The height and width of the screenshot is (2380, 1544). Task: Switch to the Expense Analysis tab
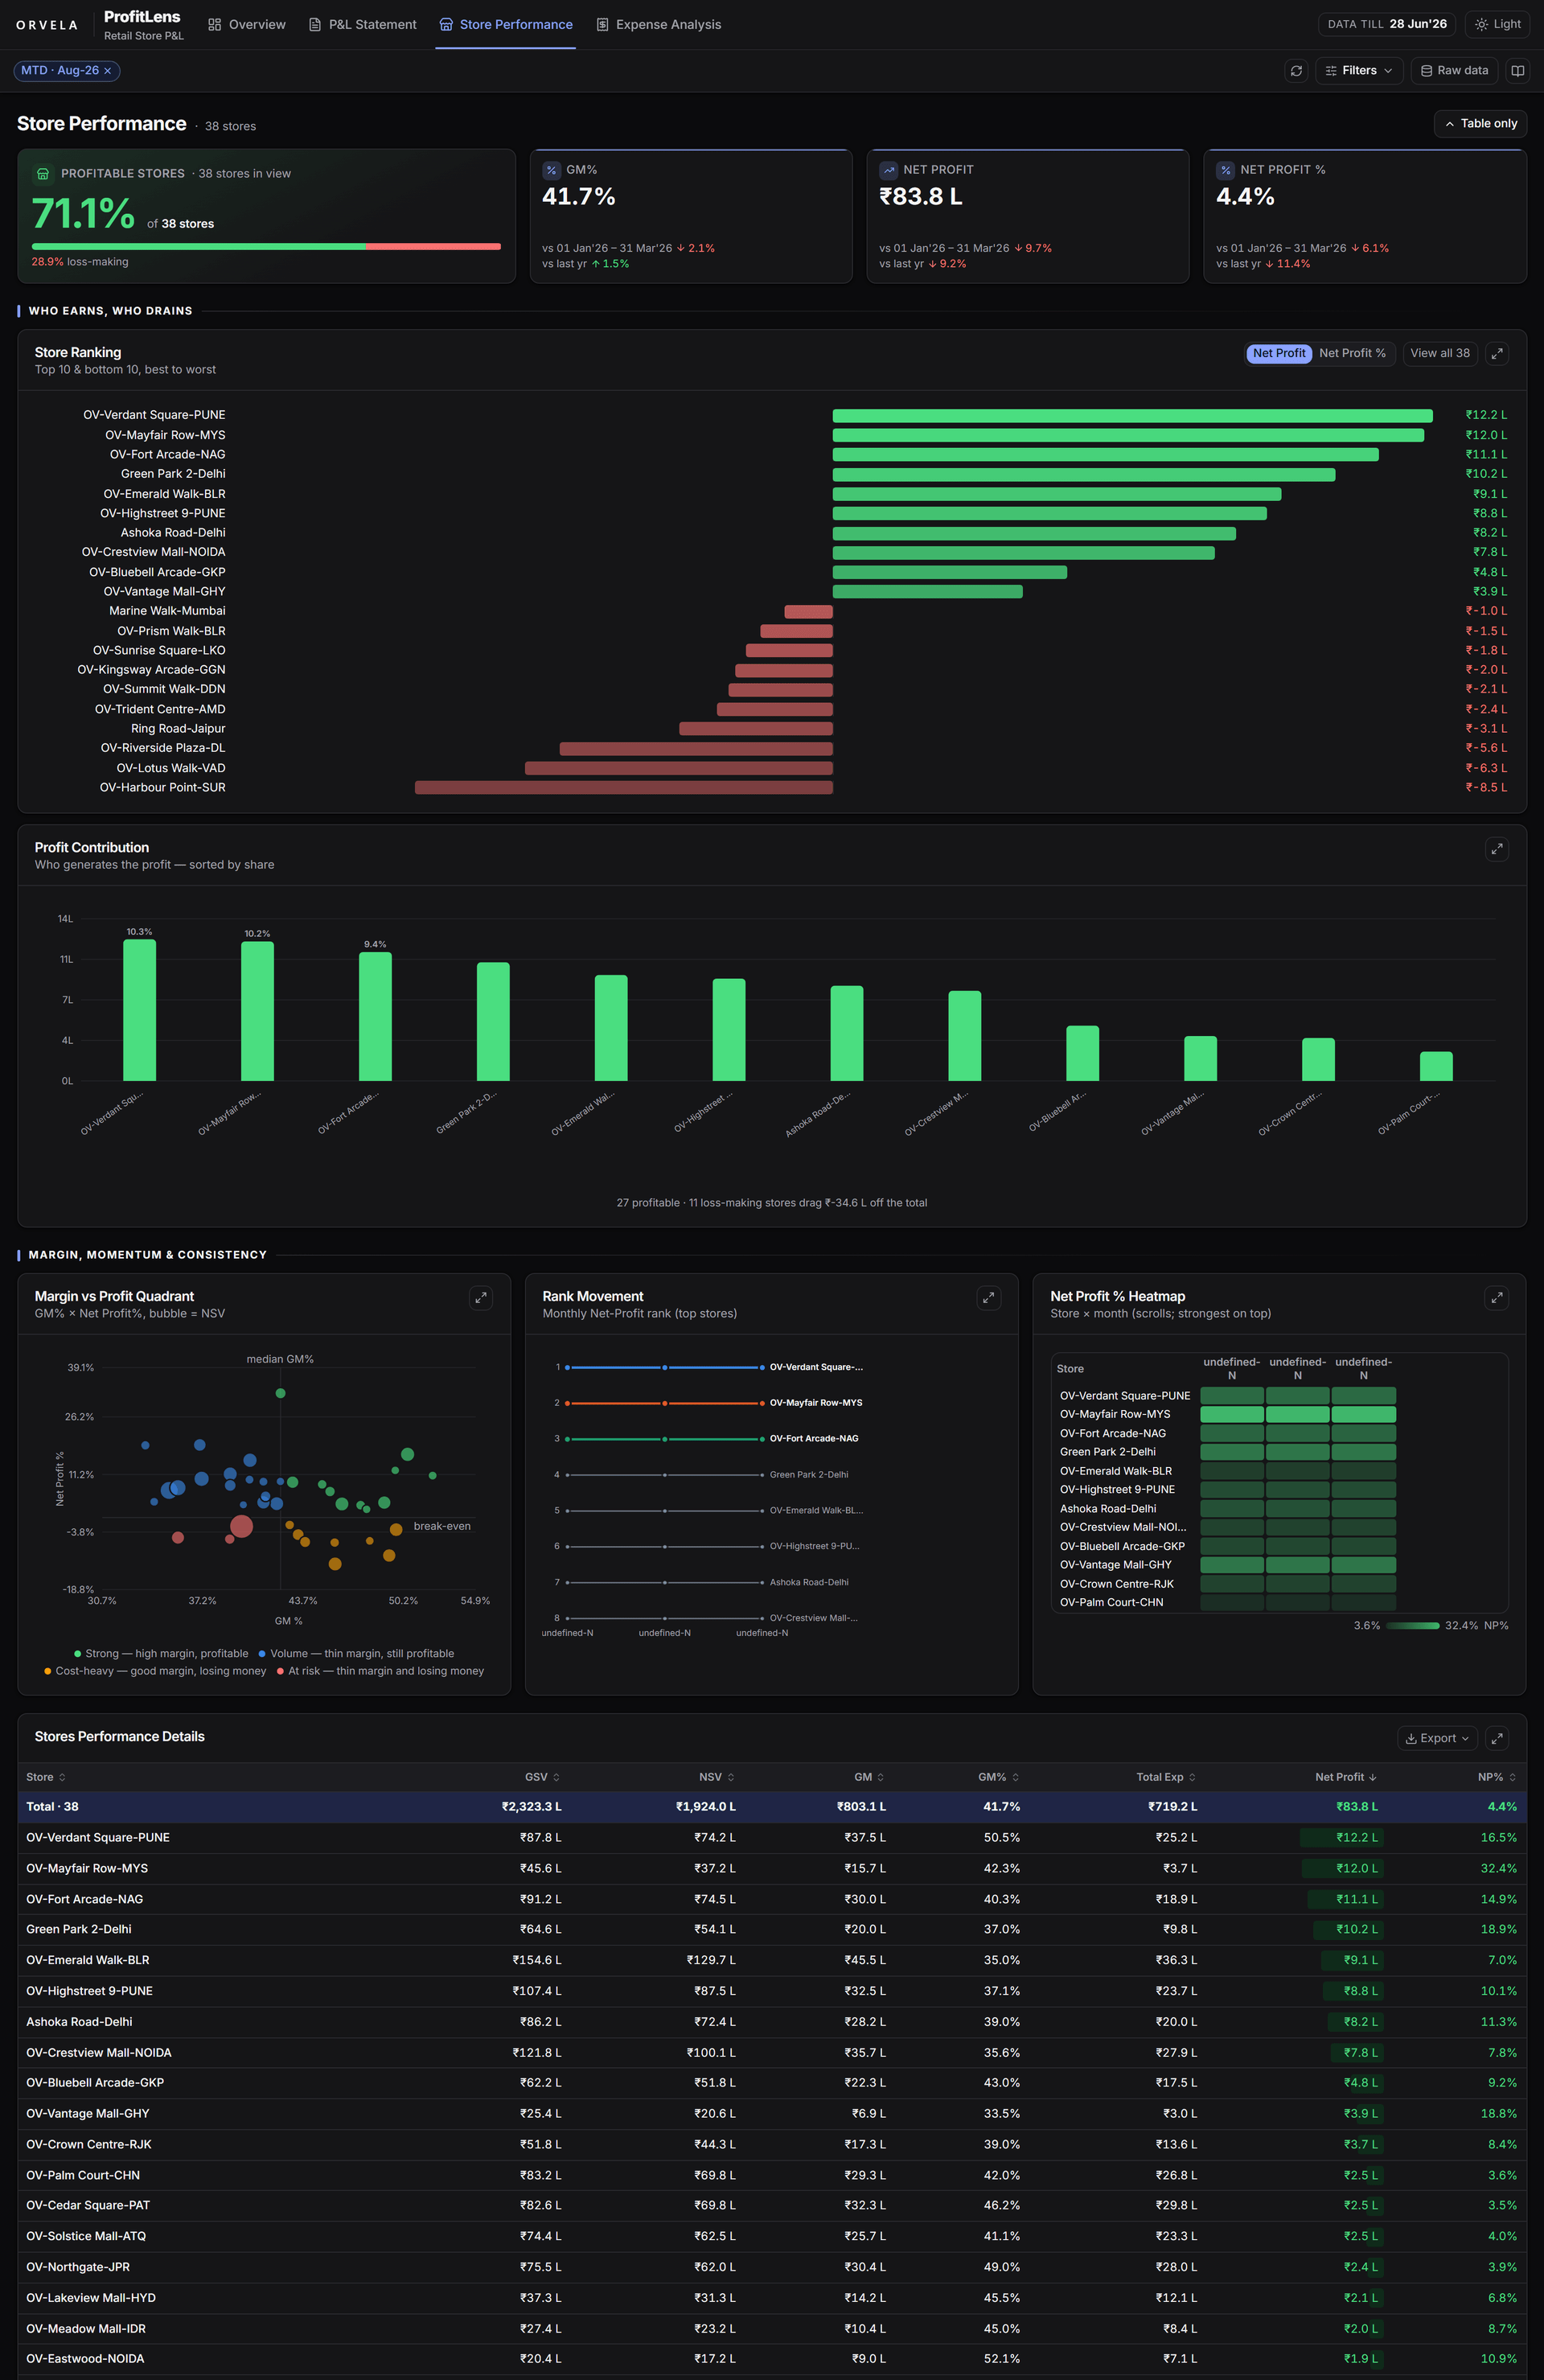click(659, 24)
